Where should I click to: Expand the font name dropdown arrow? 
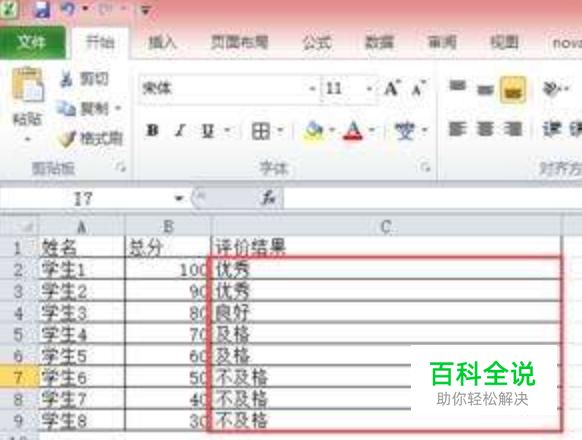point(313,89)
